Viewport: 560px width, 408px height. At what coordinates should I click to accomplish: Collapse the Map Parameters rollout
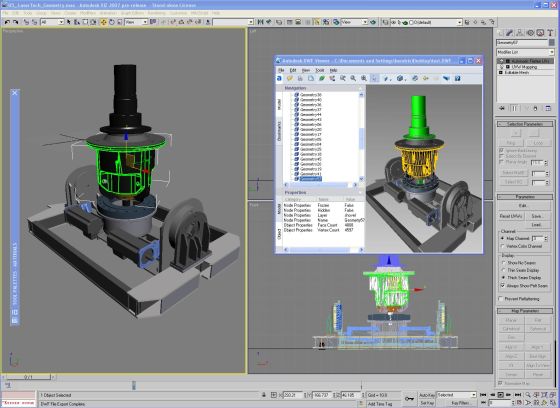[x=525, y=311]
